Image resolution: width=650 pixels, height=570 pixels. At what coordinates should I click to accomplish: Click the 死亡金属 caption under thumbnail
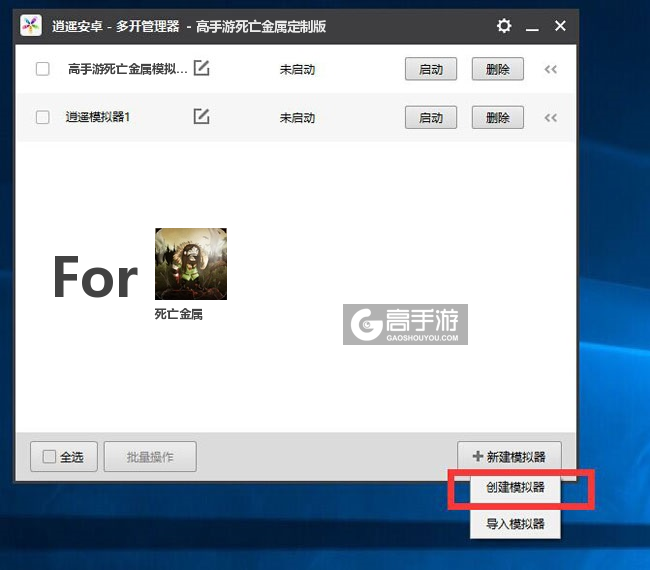[x=179, y=314]
